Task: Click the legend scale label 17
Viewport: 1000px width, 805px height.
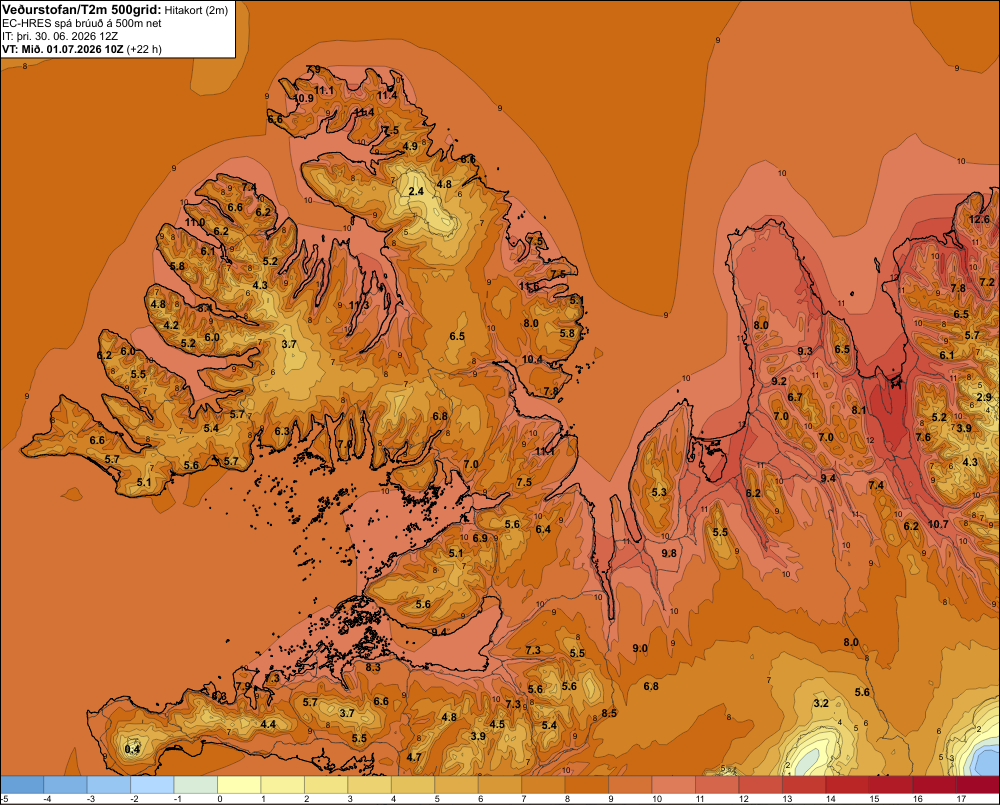Action: [961, 799]
